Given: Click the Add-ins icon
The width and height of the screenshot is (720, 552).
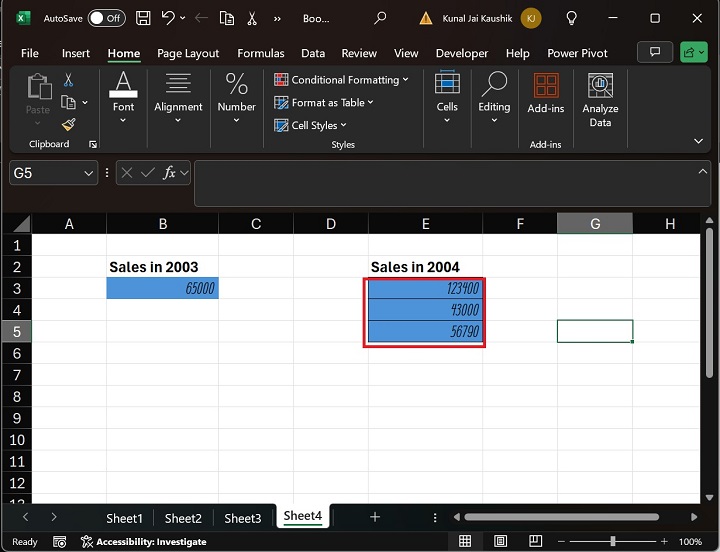Looking at the screenshot, I should [545, 95].
